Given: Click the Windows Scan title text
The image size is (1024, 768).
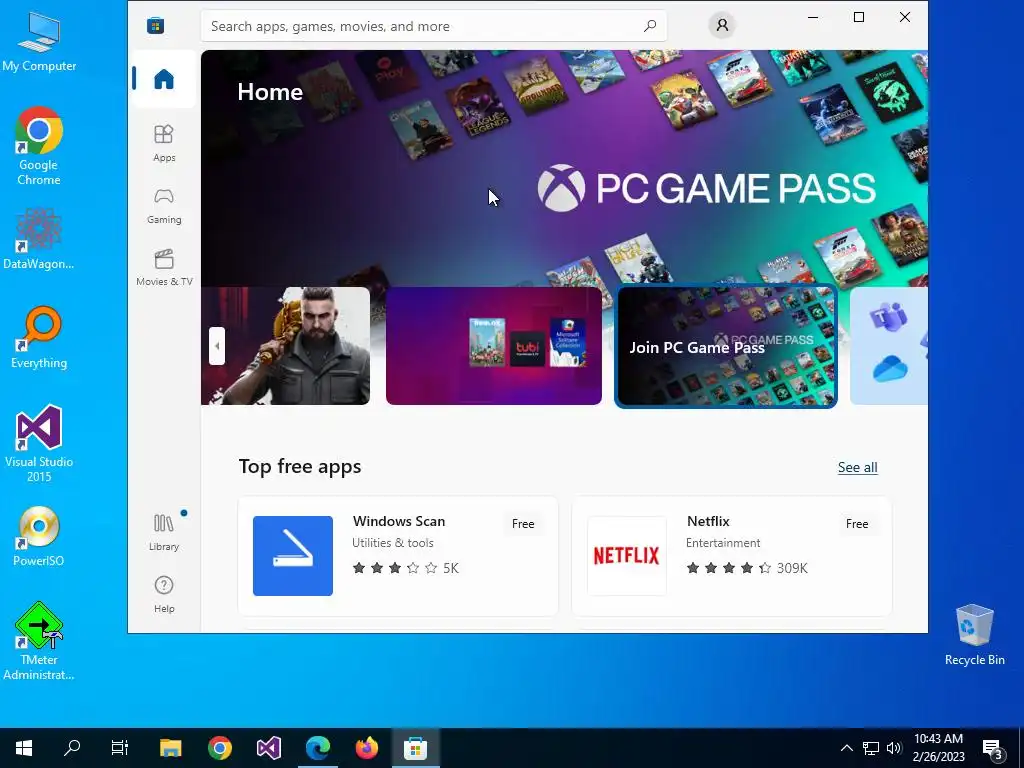Looking at the screenshot, I should pos(399,521).
